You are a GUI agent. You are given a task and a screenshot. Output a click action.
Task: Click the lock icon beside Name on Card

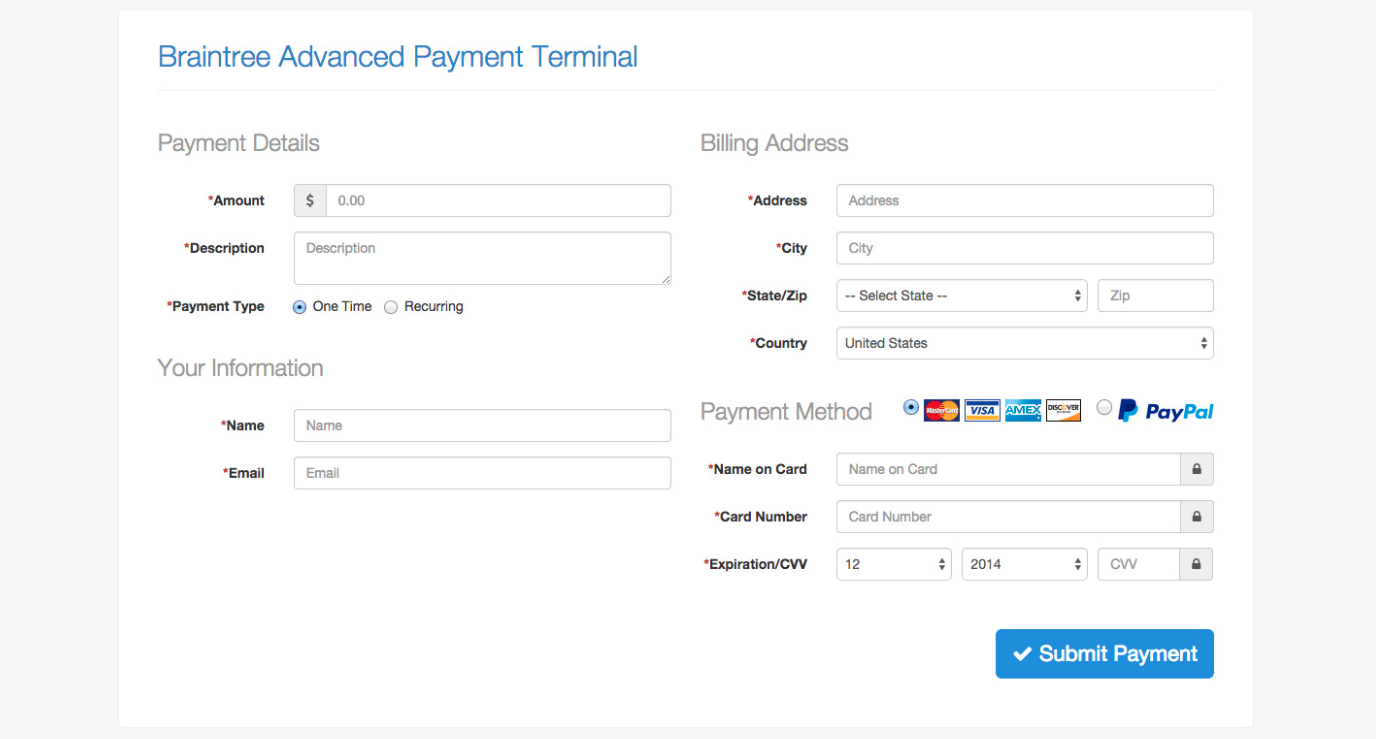pyautogui.click(x=1196, y=469)
